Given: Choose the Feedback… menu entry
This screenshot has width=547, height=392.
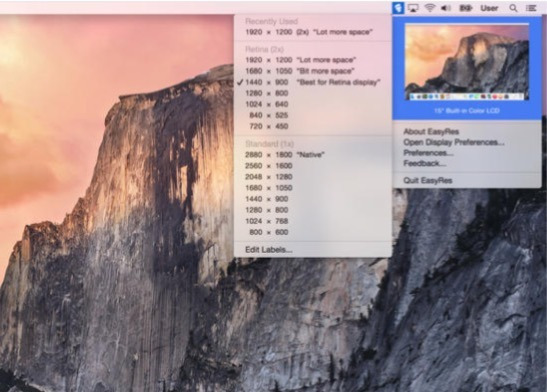Looking at the screenshot, I should (x=425, y=163).
